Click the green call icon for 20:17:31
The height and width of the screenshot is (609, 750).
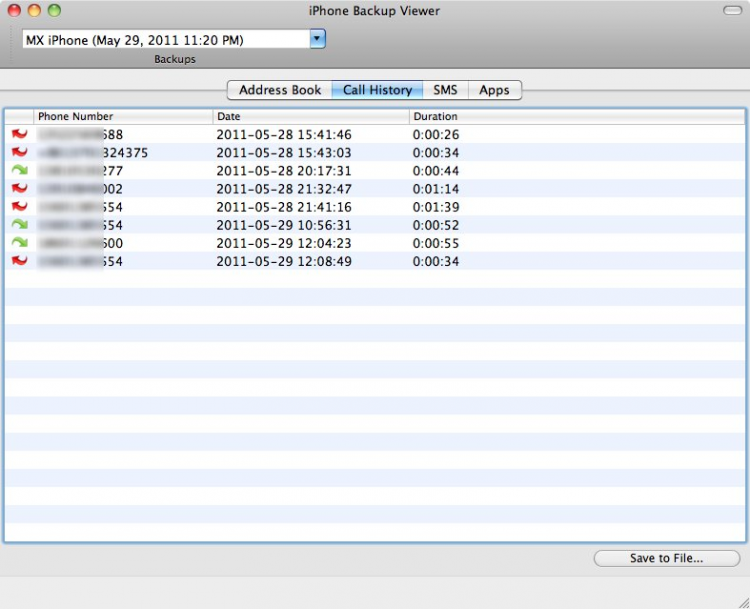coord(20,170)
